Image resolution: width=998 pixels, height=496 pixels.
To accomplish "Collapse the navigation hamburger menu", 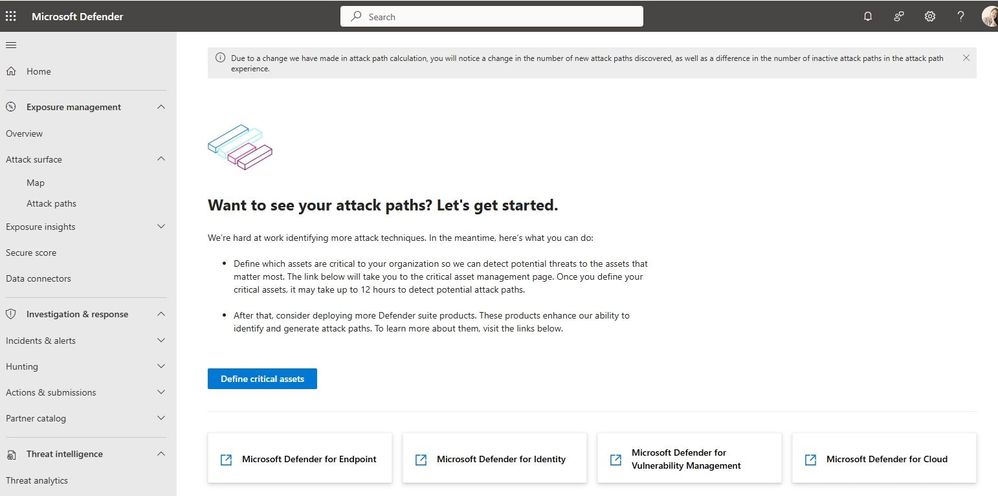I will click(x=11, y=45).
